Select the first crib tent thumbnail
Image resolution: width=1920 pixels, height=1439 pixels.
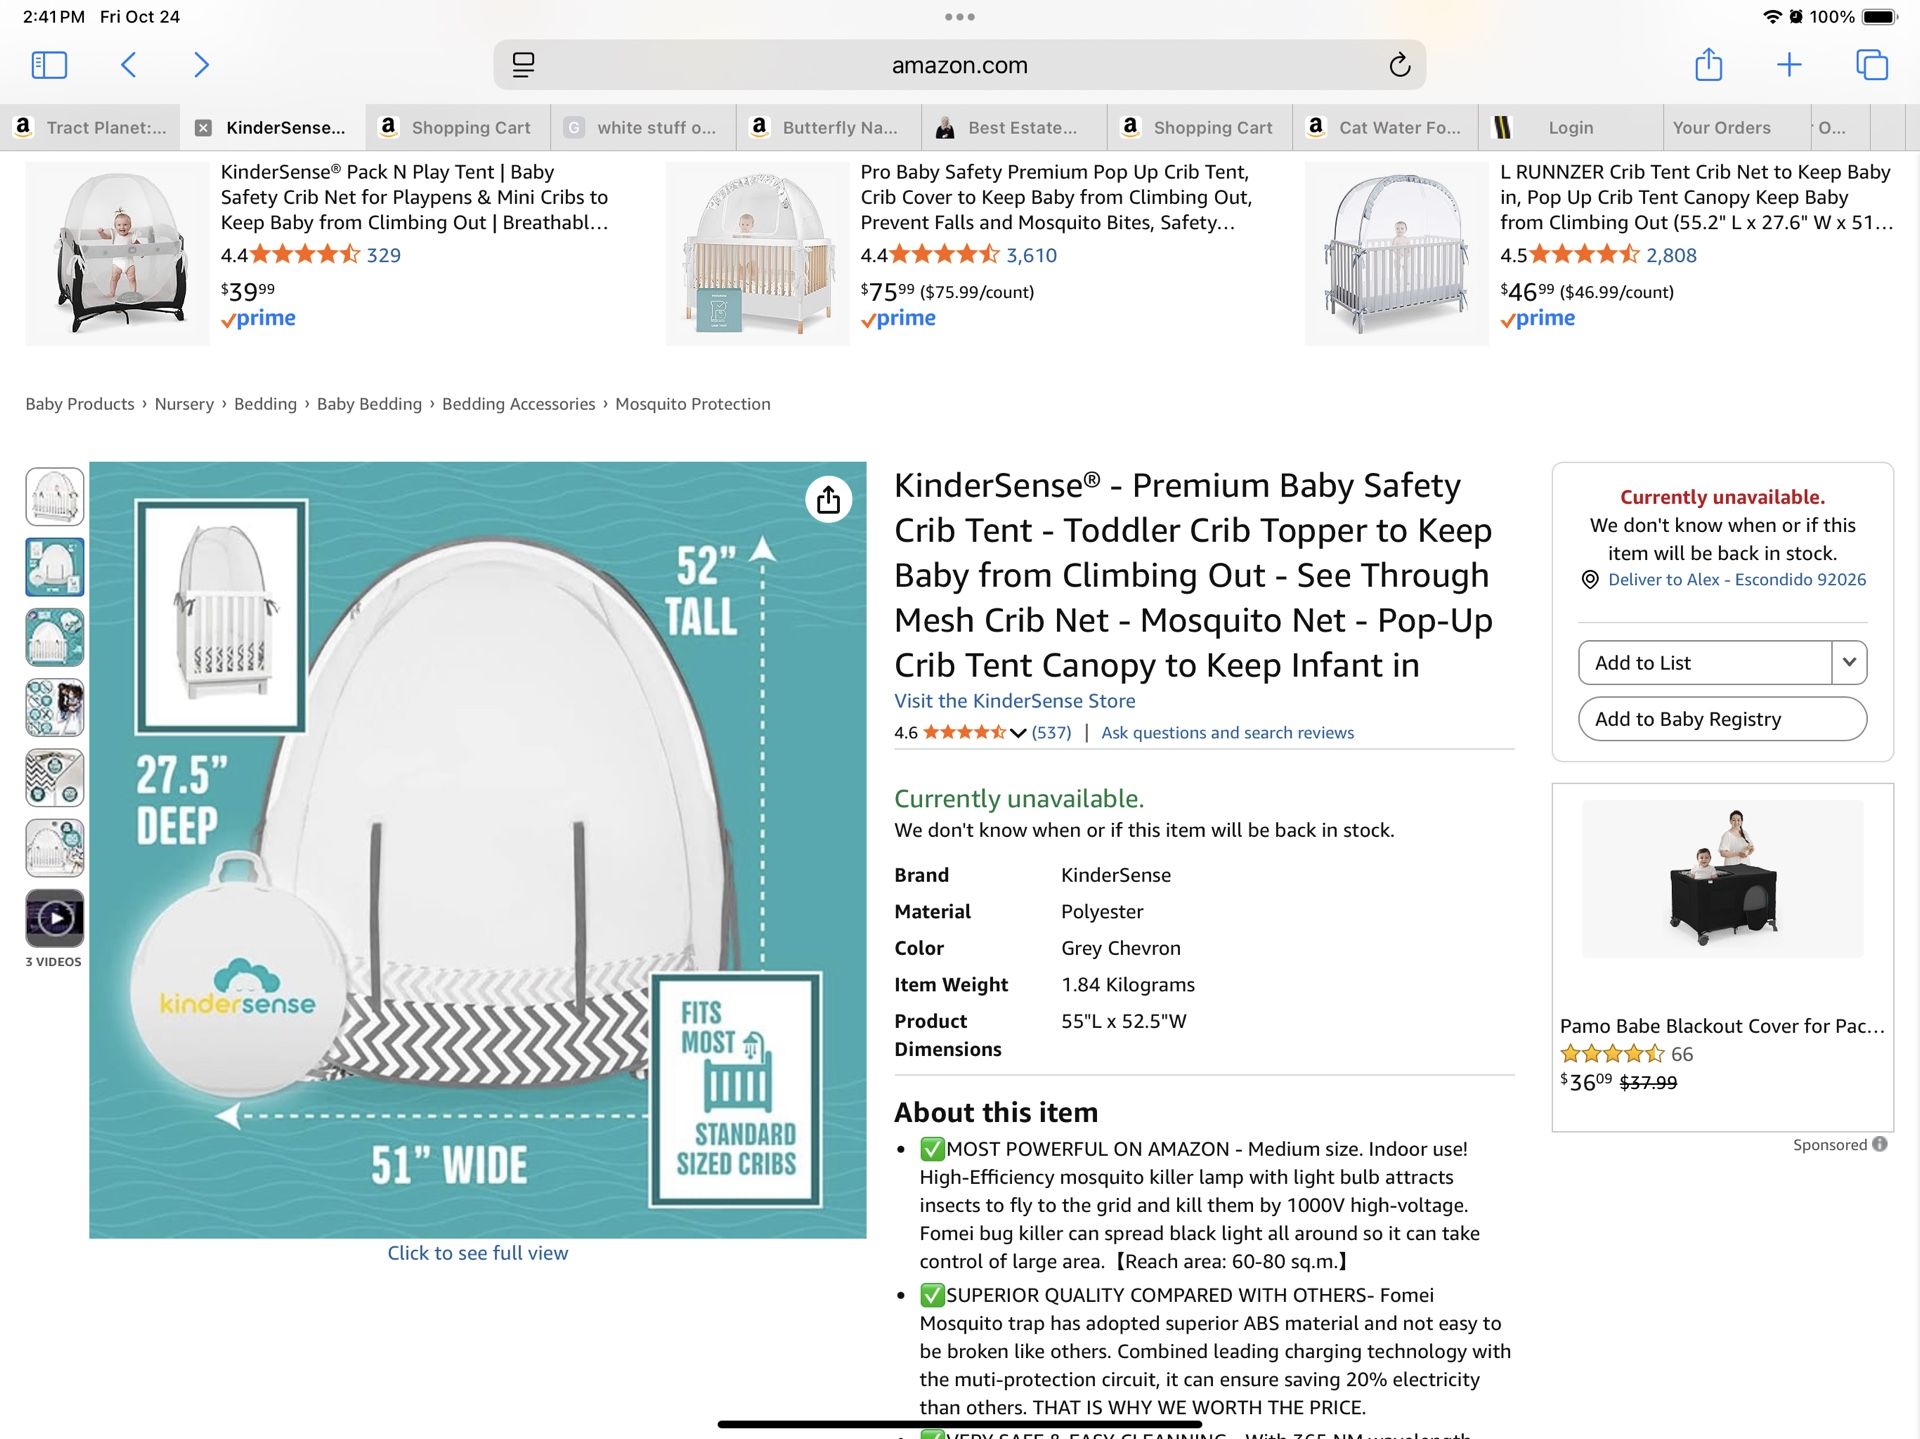tap(55, 497)
